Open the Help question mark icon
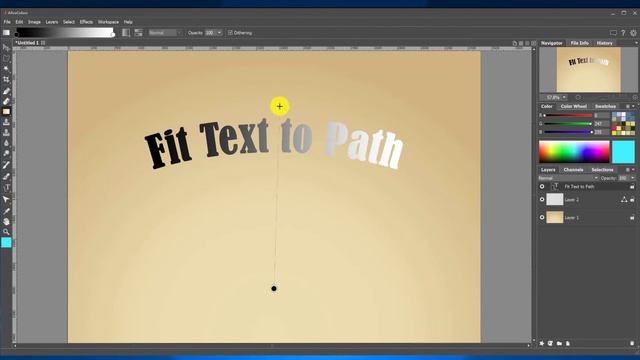The width and height of the screenshot is (640, 360). coord(623,33)
